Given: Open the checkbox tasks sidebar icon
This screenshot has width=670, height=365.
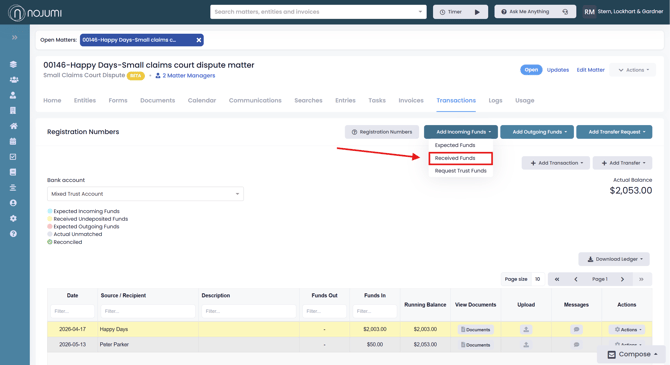Looking at the screenshot, I should pos(13,156).
